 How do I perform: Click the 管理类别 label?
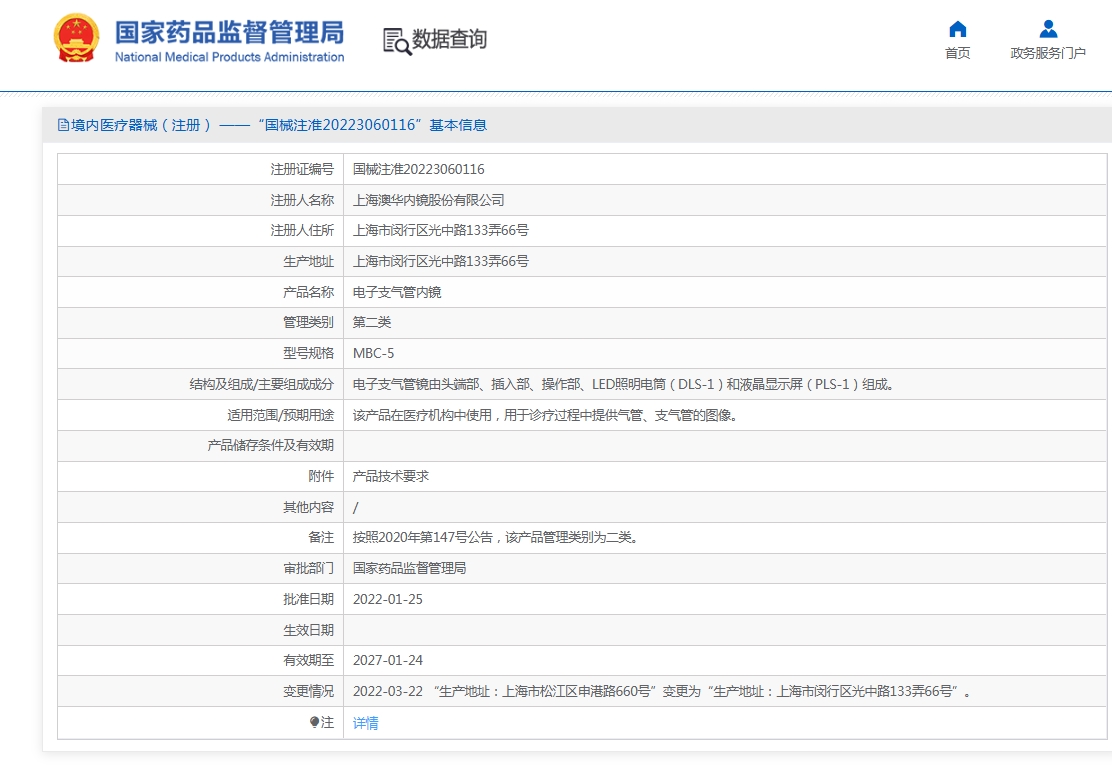pyautogui.click(x=308, y=323)
